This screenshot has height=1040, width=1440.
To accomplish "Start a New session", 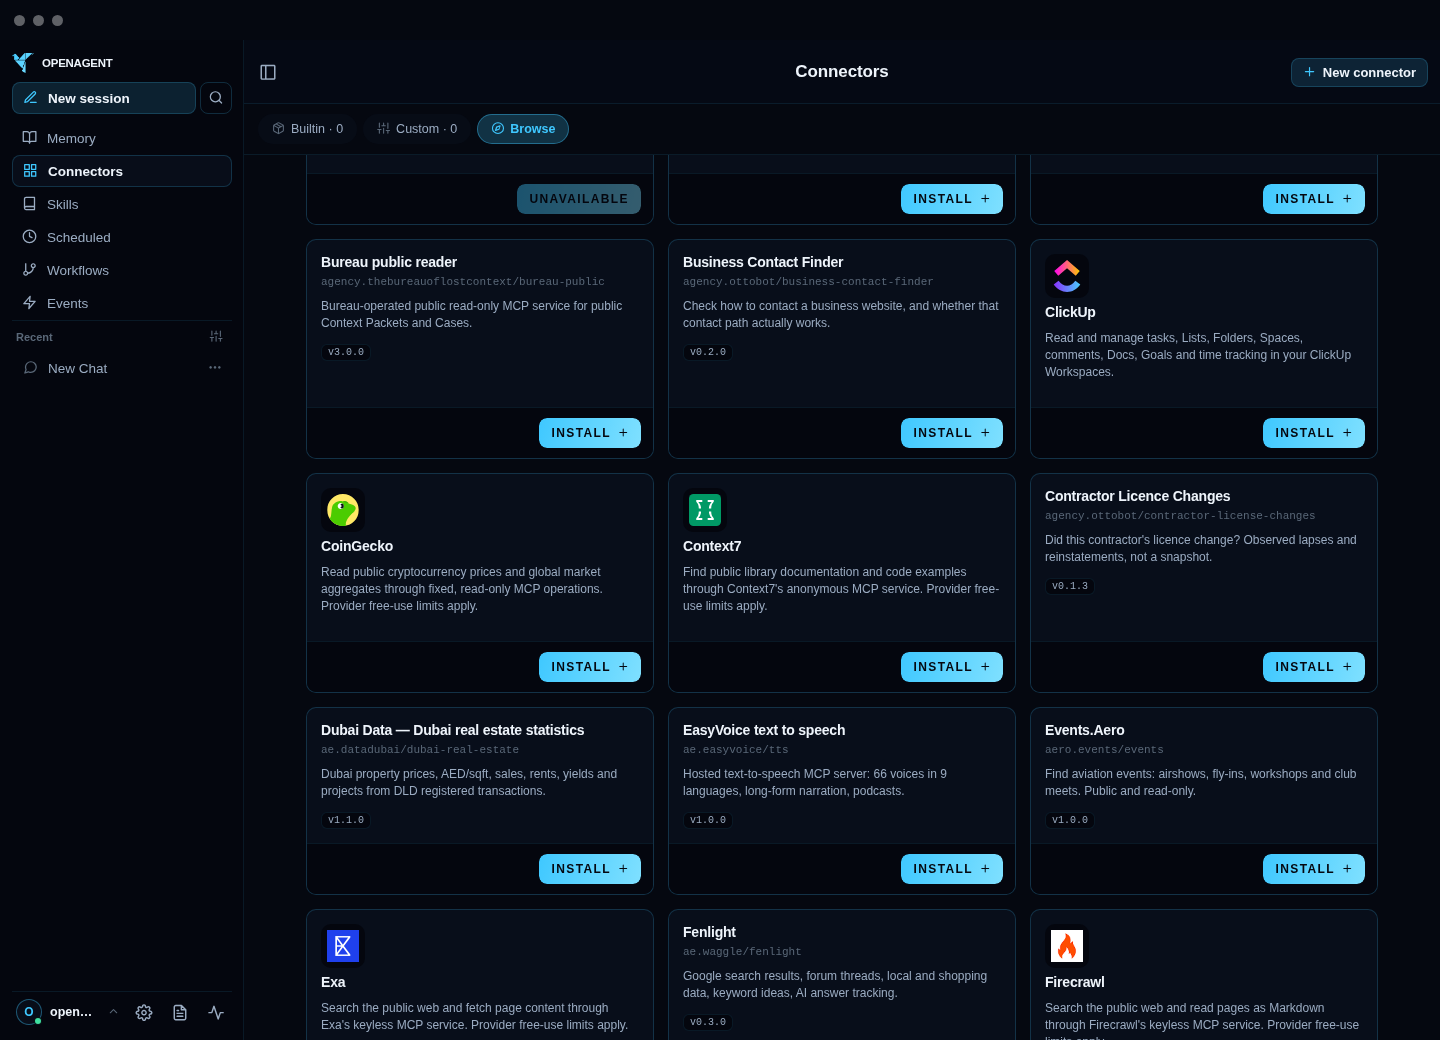I will coord(104,98).
